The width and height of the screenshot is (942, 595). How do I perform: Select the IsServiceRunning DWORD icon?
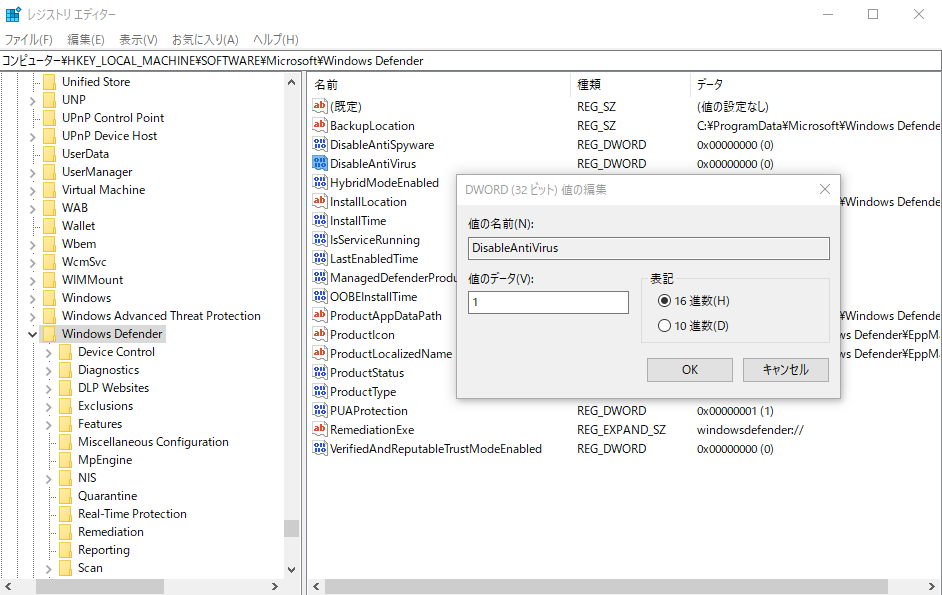coord(320,240)
